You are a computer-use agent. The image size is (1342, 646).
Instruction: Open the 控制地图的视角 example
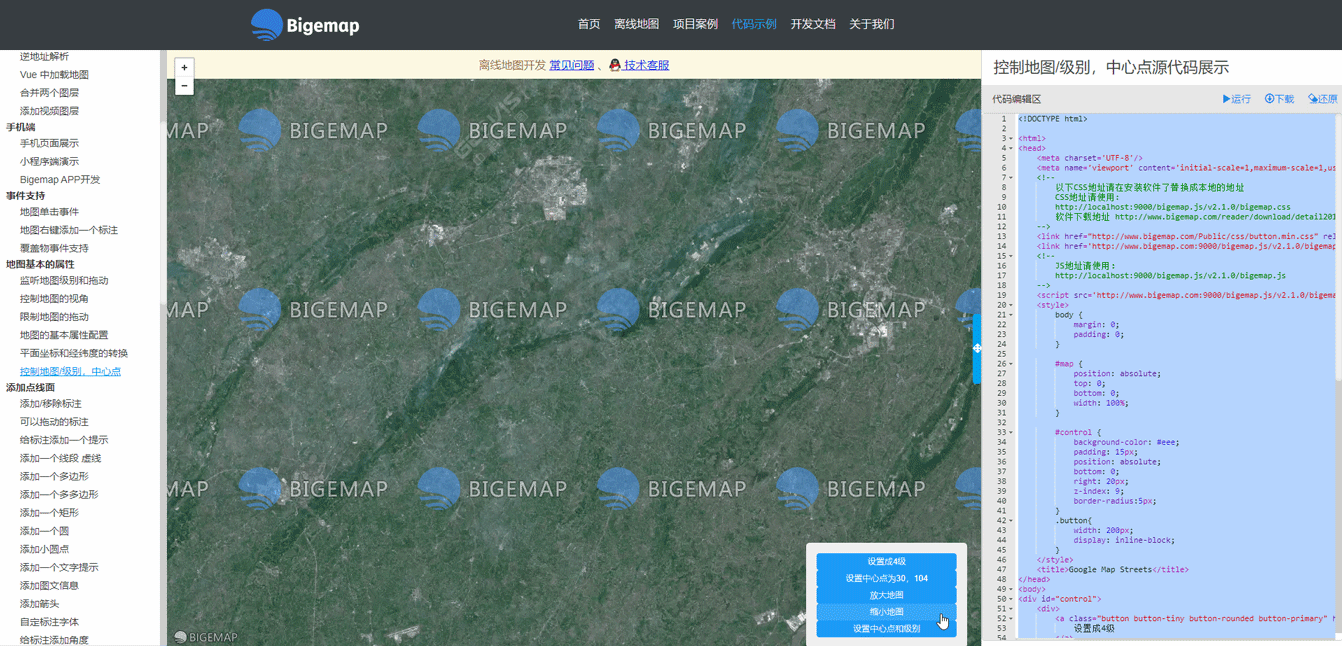coord(54,299)
